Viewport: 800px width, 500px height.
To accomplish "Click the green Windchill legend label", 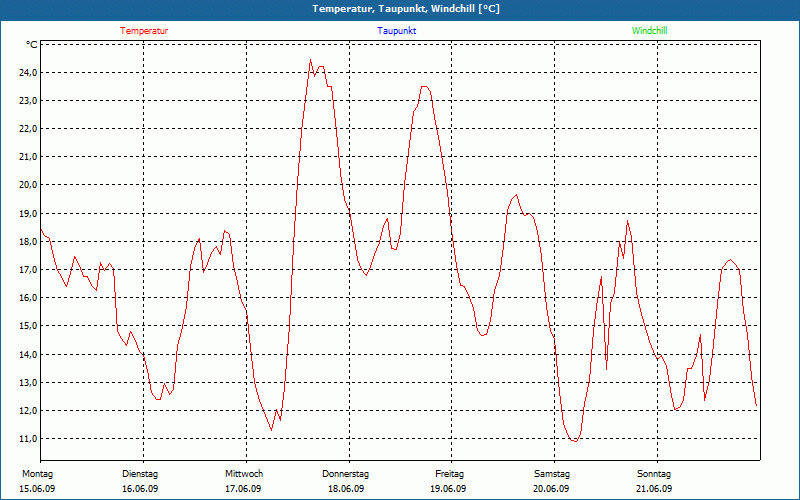I will point(649,31).
